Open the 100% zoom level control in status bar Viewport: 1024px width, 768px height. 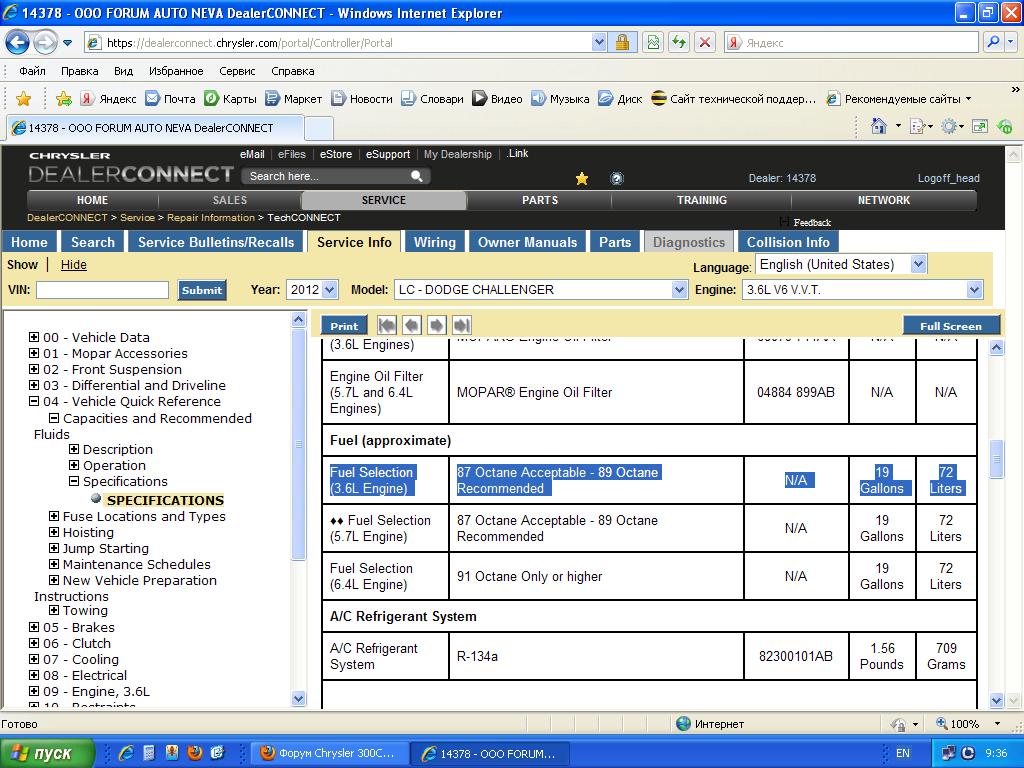coord(968,724)
